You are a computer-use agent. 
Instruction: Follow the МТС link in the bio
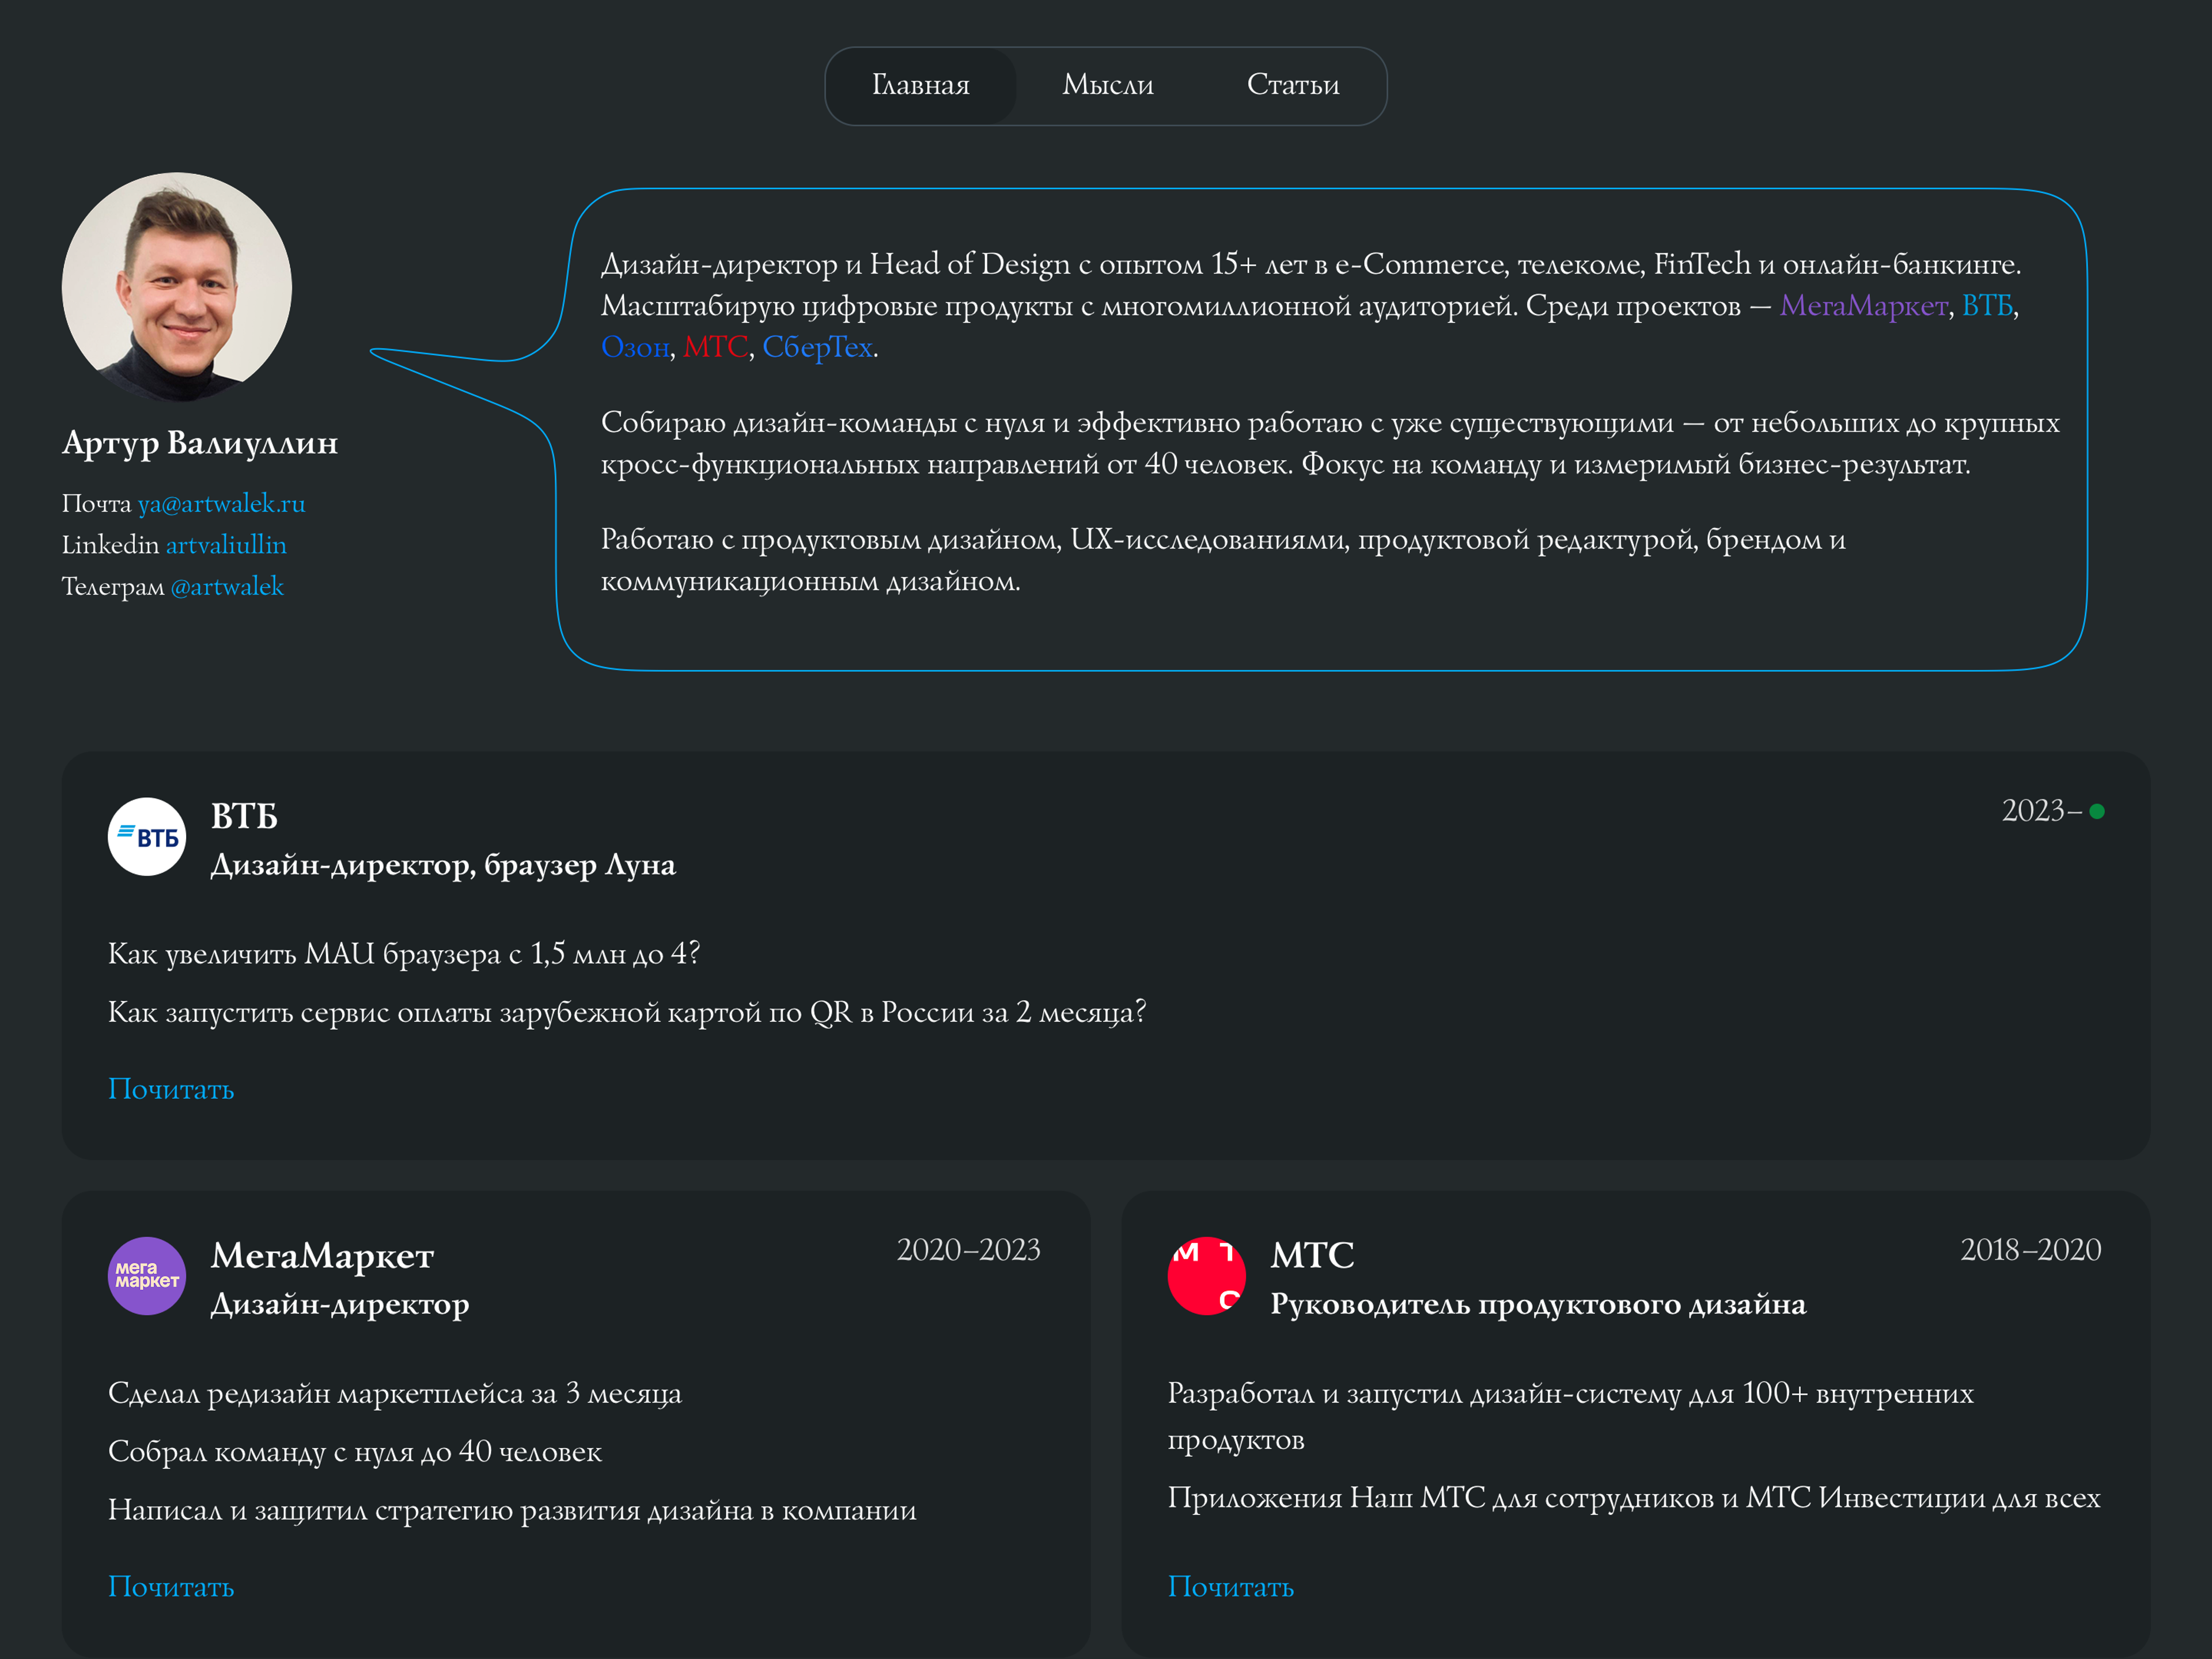[716, 347]
